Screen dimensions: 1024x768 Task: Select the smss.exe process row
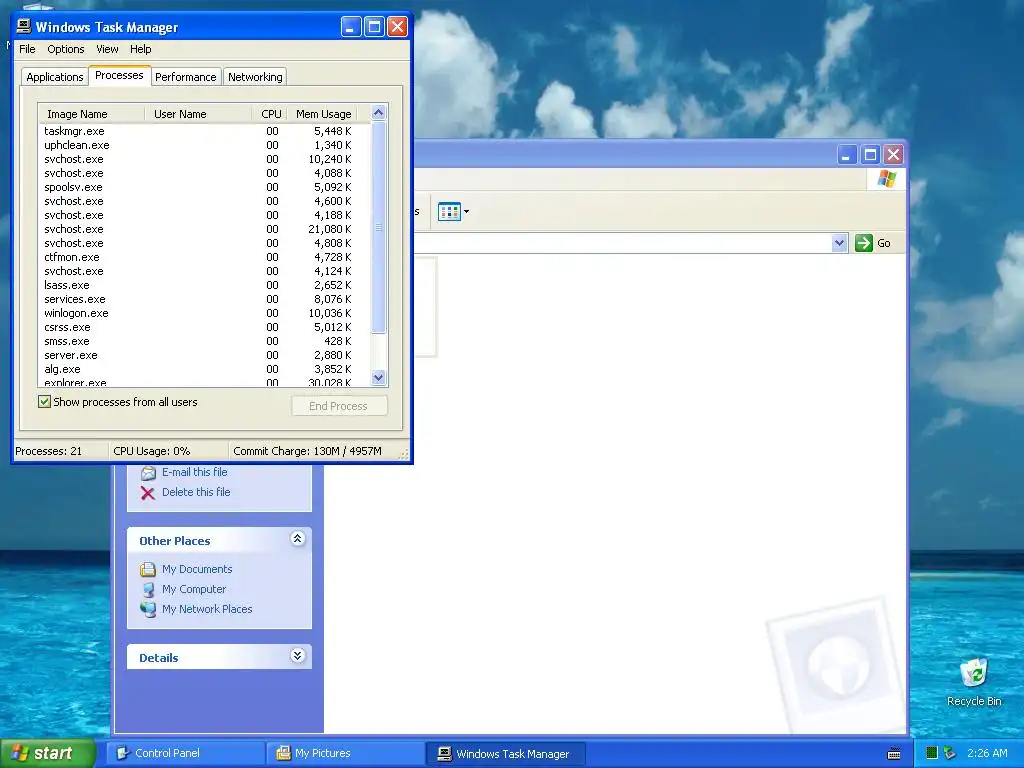pos(204,342)
